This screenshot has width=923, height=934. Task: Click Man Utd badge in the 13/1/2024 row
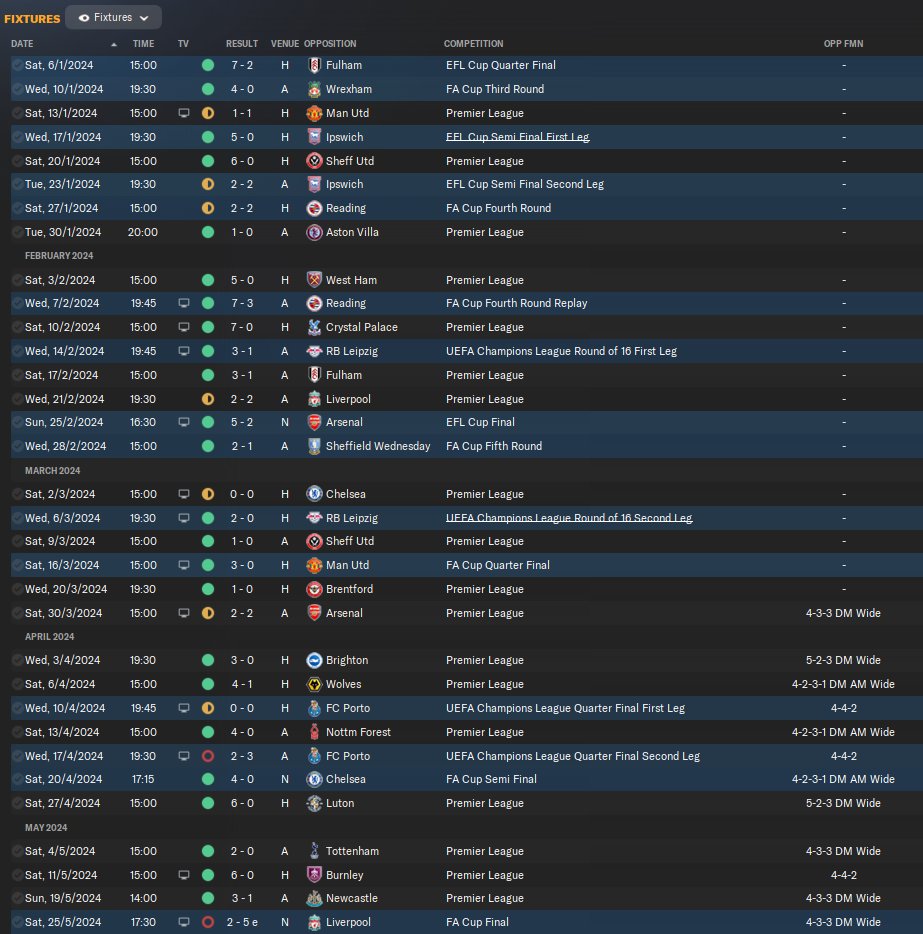coord(314,113)
